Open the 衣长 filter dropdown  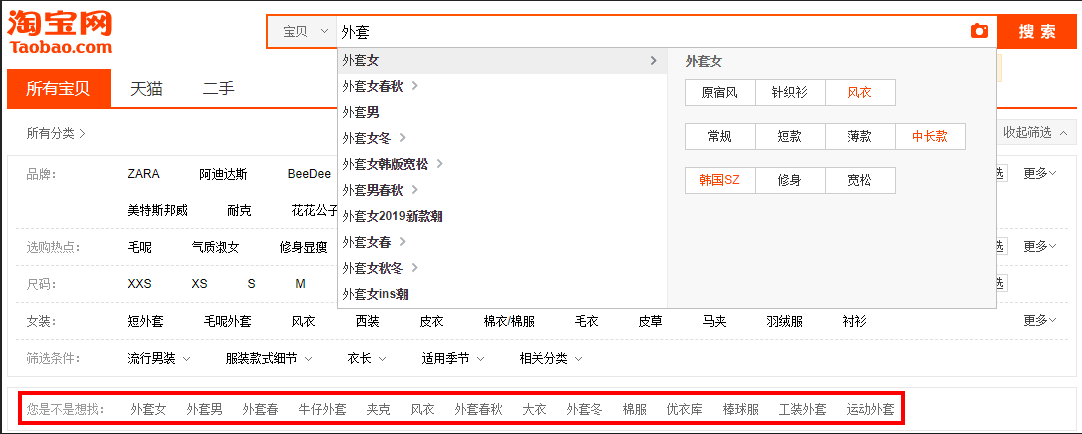(367, 359)
